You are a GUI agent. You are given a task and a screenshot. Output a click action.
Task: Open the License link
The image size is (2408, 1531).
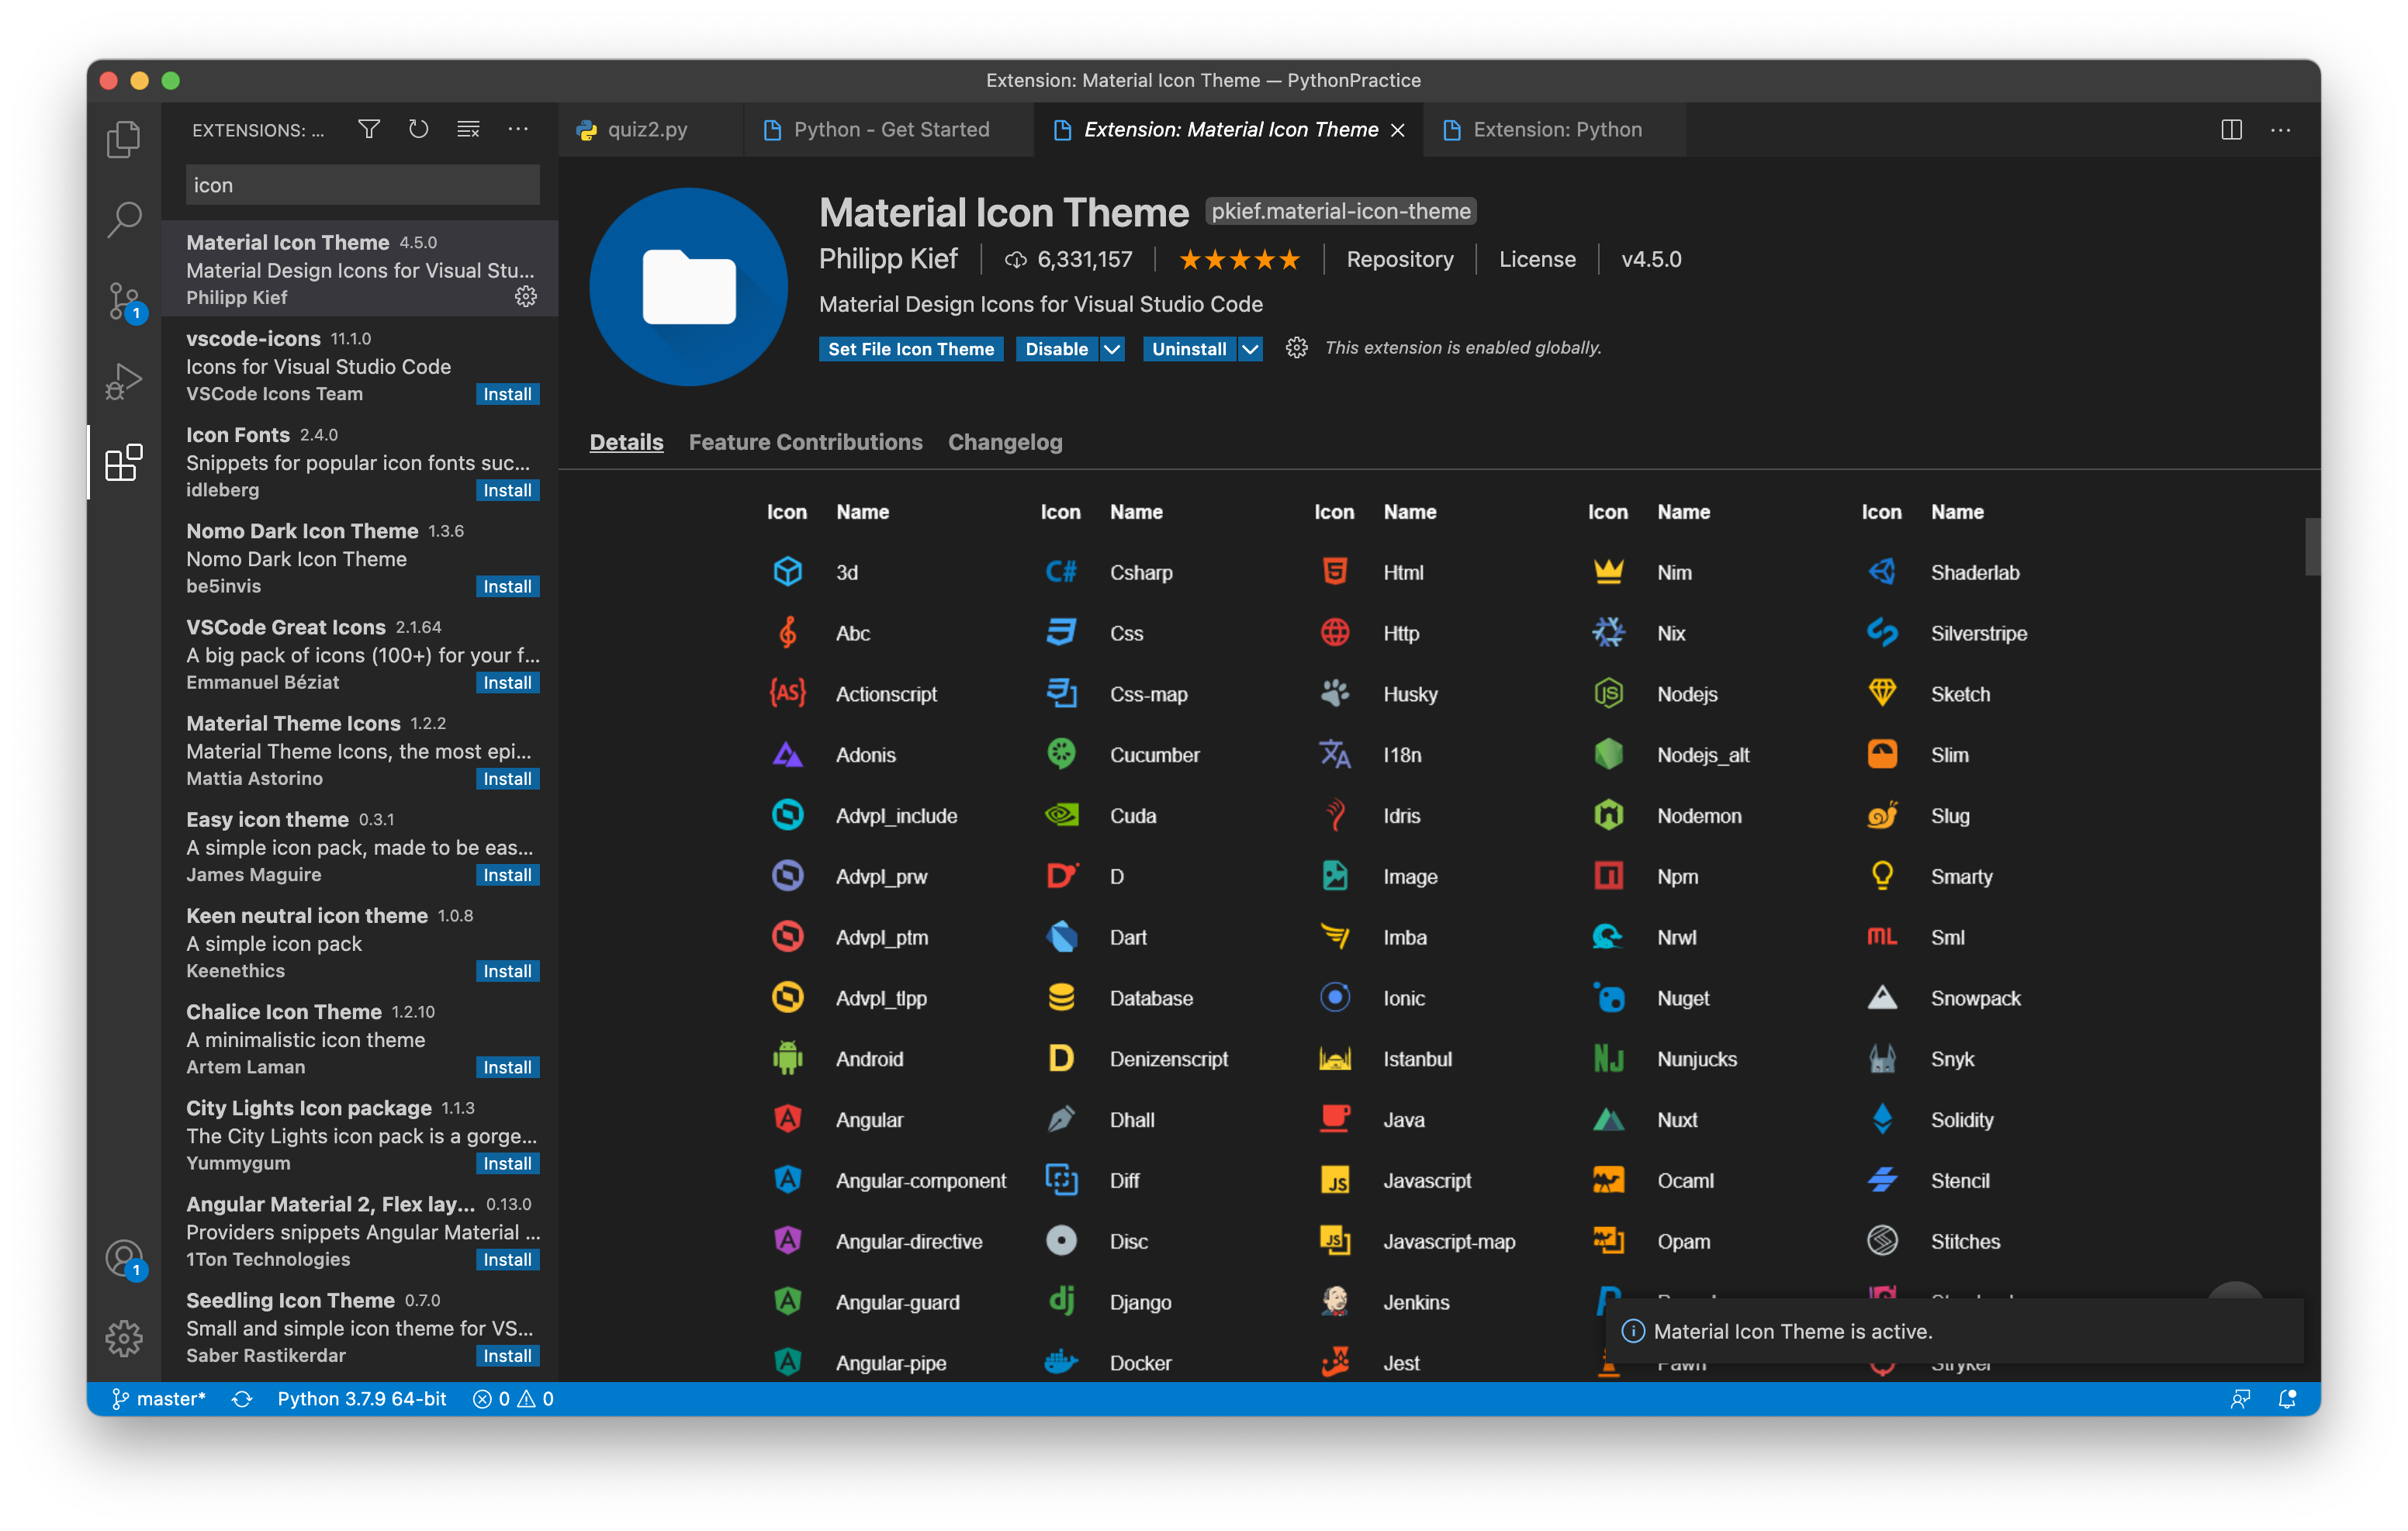coord(1537,260)
